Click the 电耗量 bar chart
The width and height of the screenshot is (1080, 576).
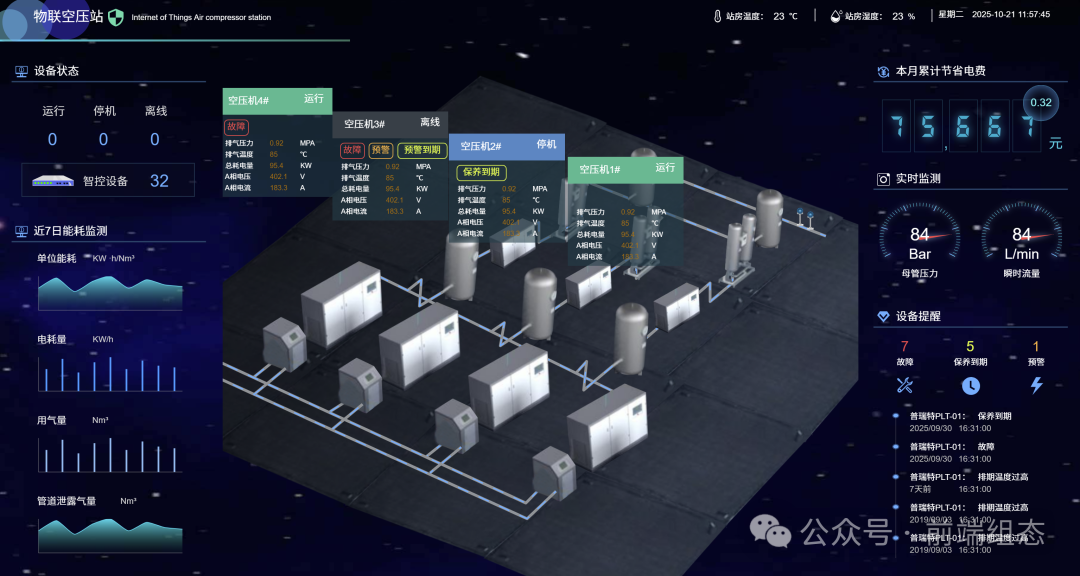pos(110,373)
